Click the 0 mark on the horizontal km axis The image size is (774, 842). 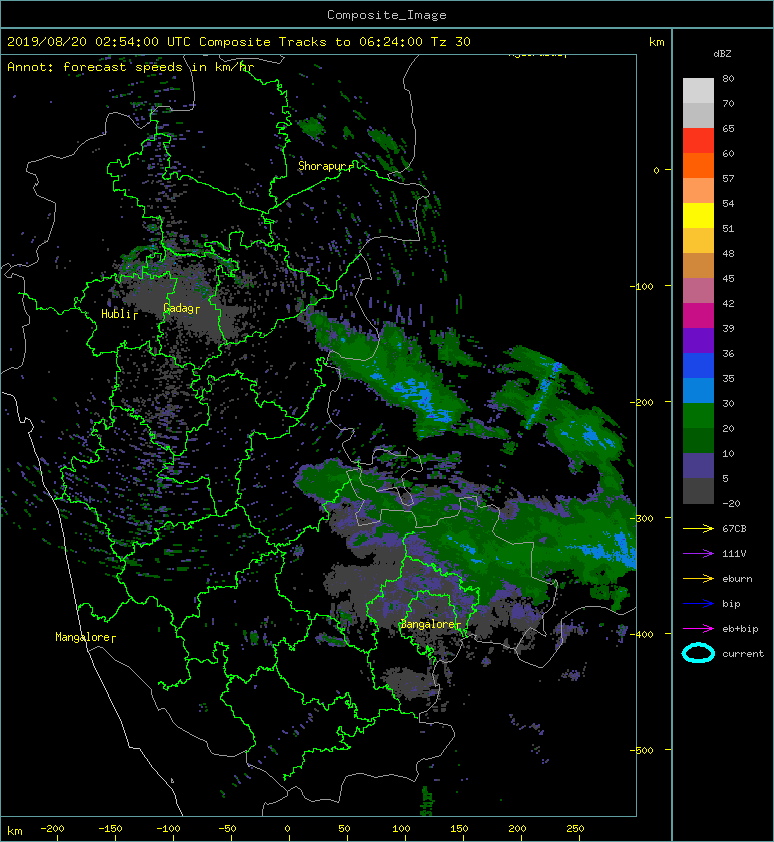[x=287, y=829]
